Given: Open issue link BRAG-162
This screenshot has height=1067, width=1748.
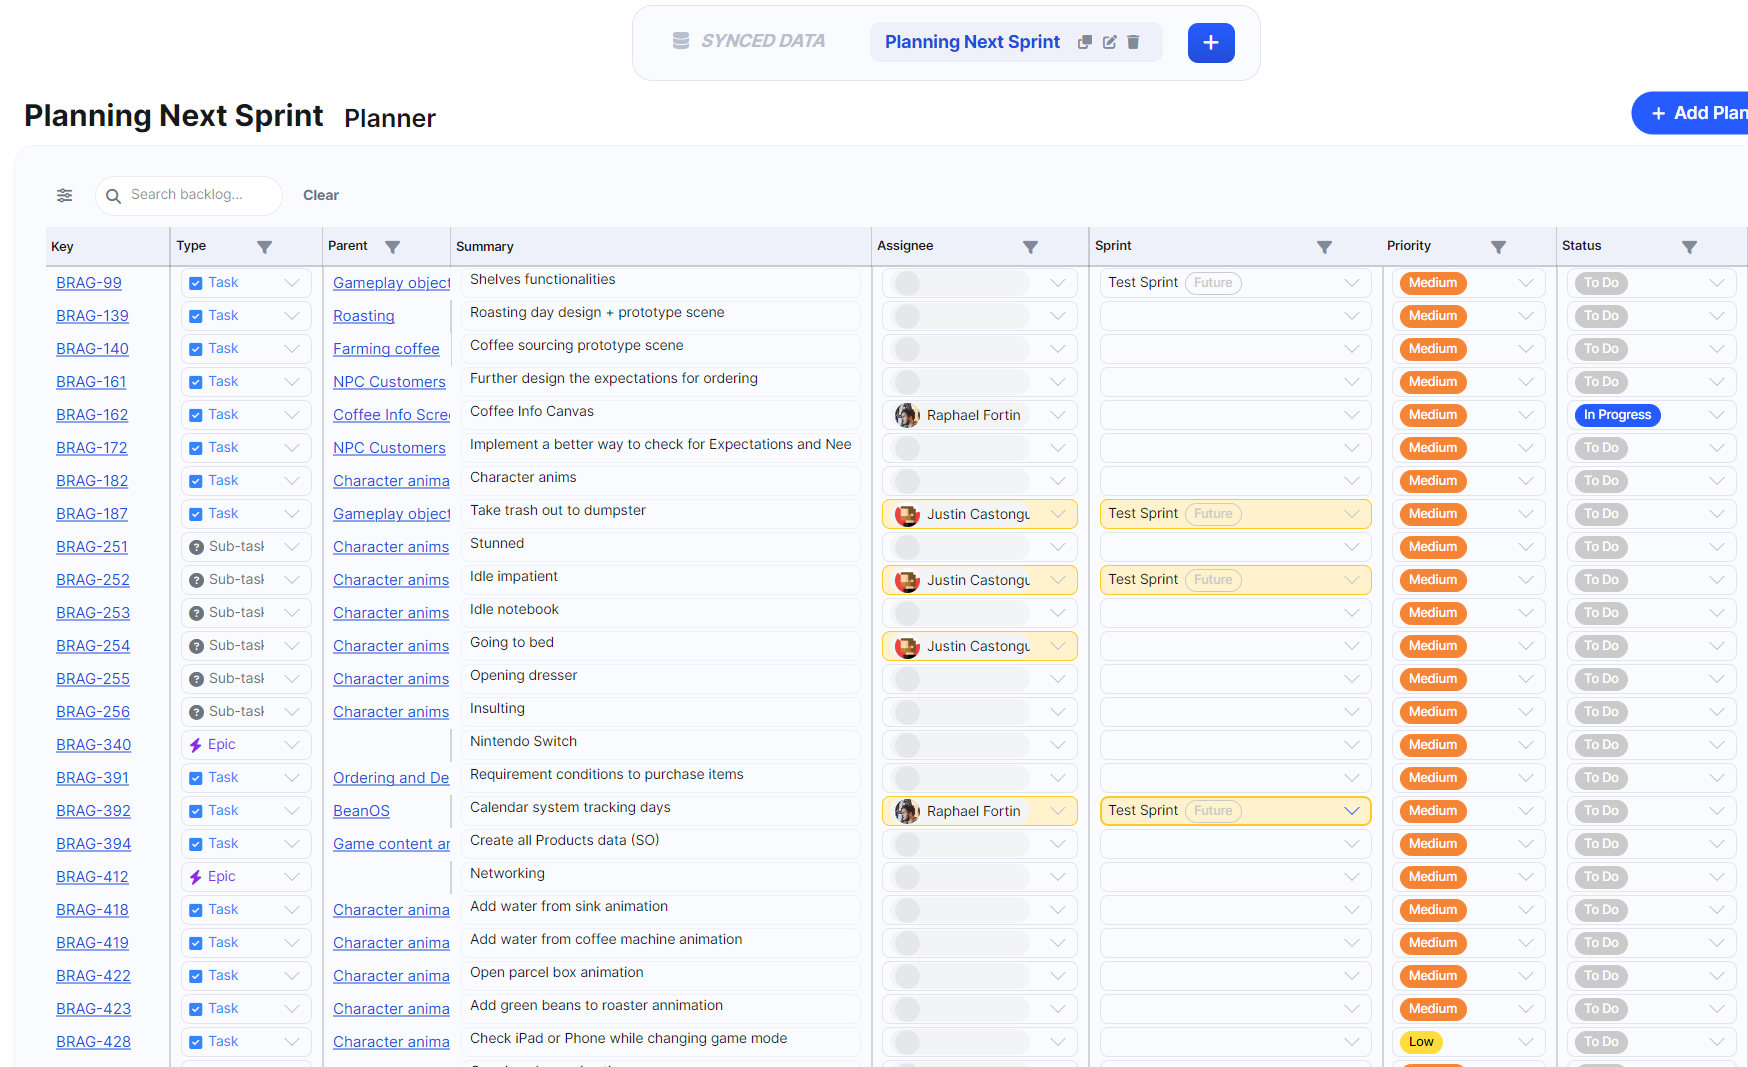Looking at the screenshot, I should (x=92, y=415).
